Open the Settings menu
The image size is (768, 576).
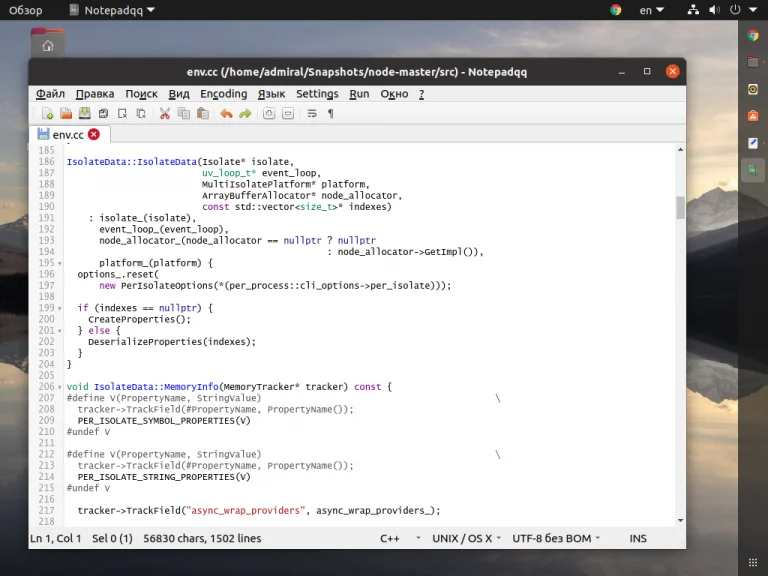pyautogui.click(x=317, y=94)
